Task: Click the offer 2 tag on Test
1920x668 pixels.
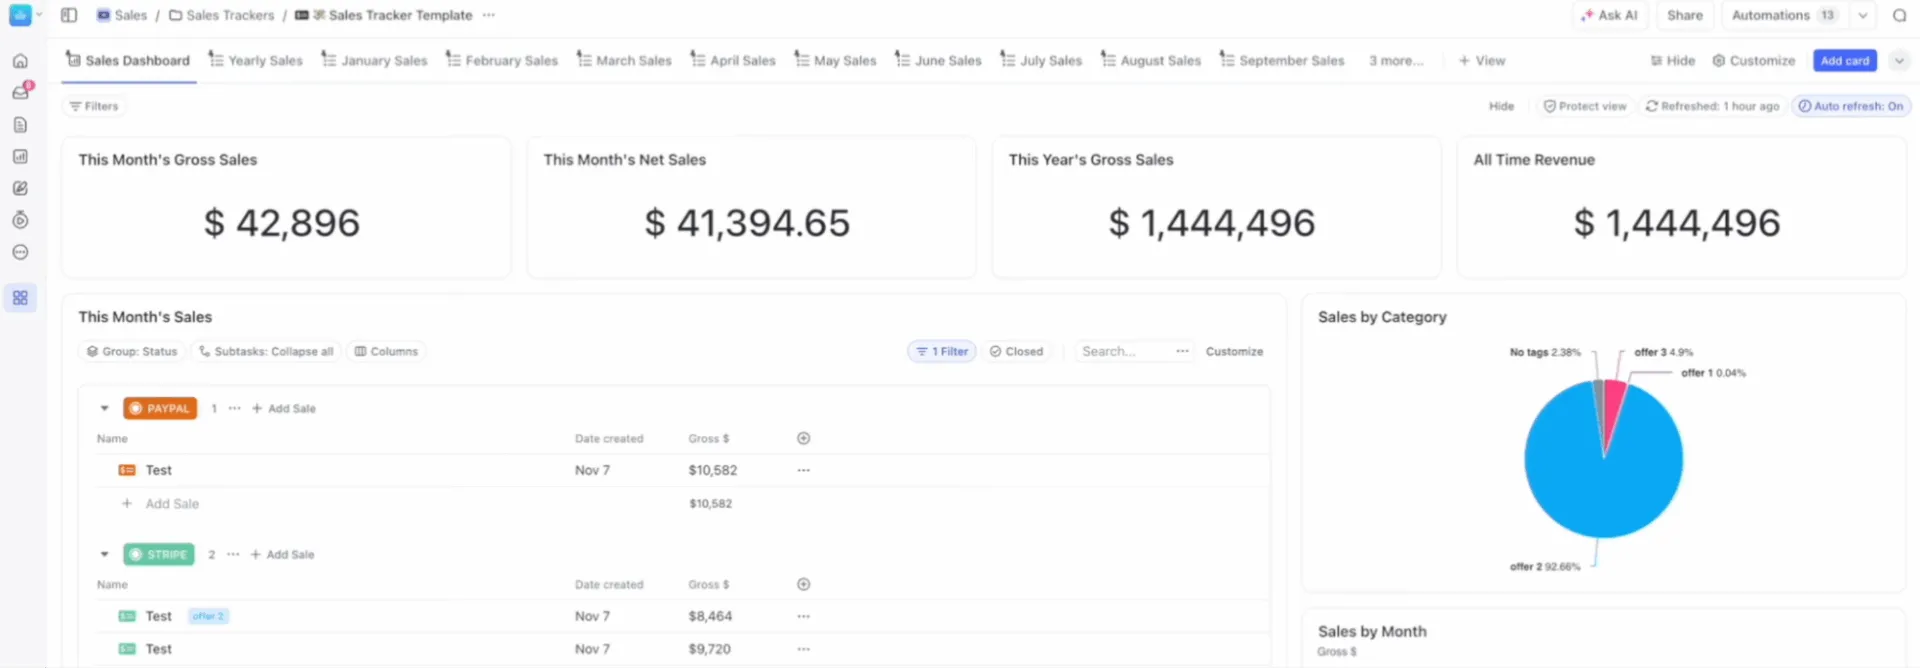Action: [208, 616]
